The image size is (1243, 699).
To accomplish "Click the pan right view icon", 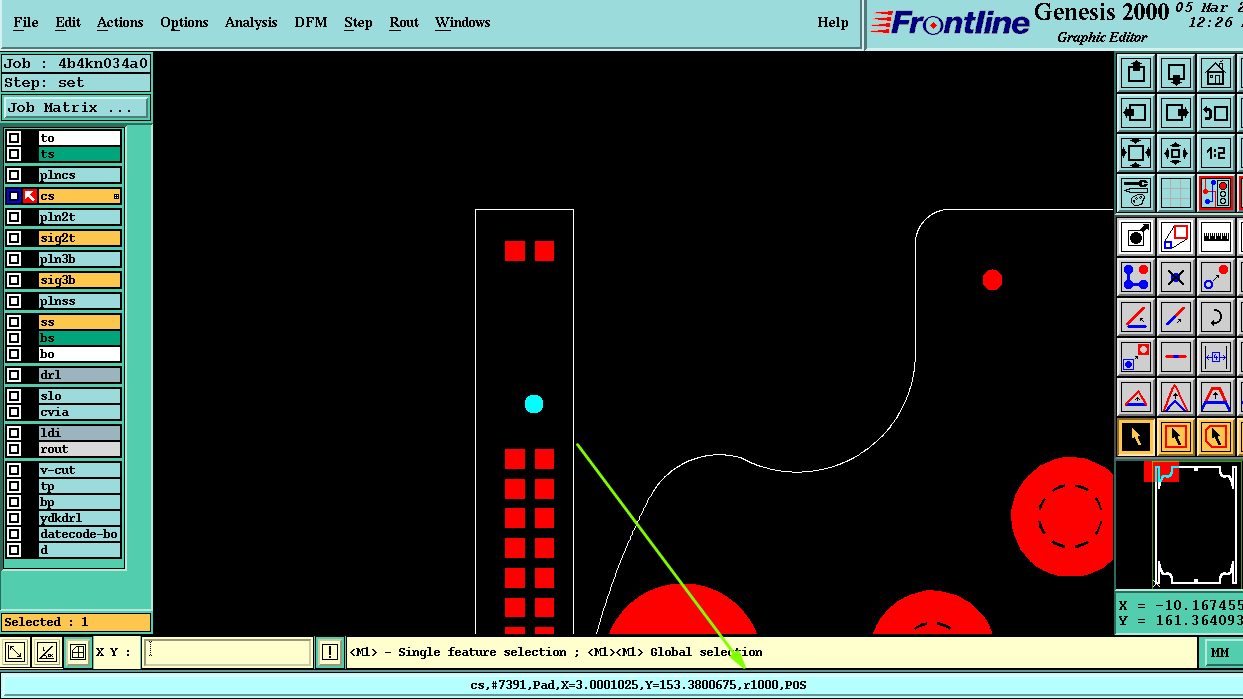I will (x=1176, y=112).
